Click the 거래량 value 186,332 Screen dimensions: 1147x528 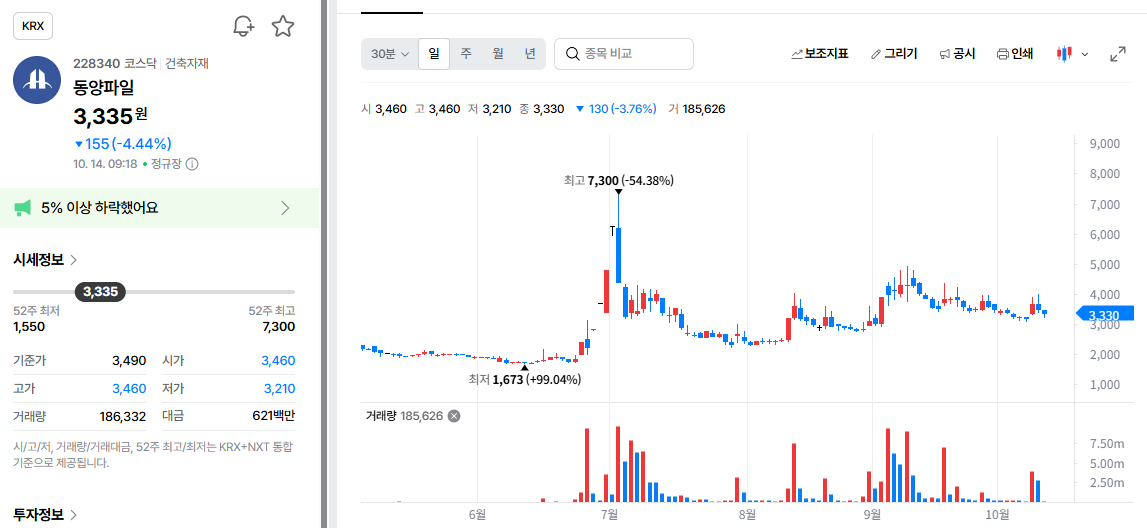(123, 417)
